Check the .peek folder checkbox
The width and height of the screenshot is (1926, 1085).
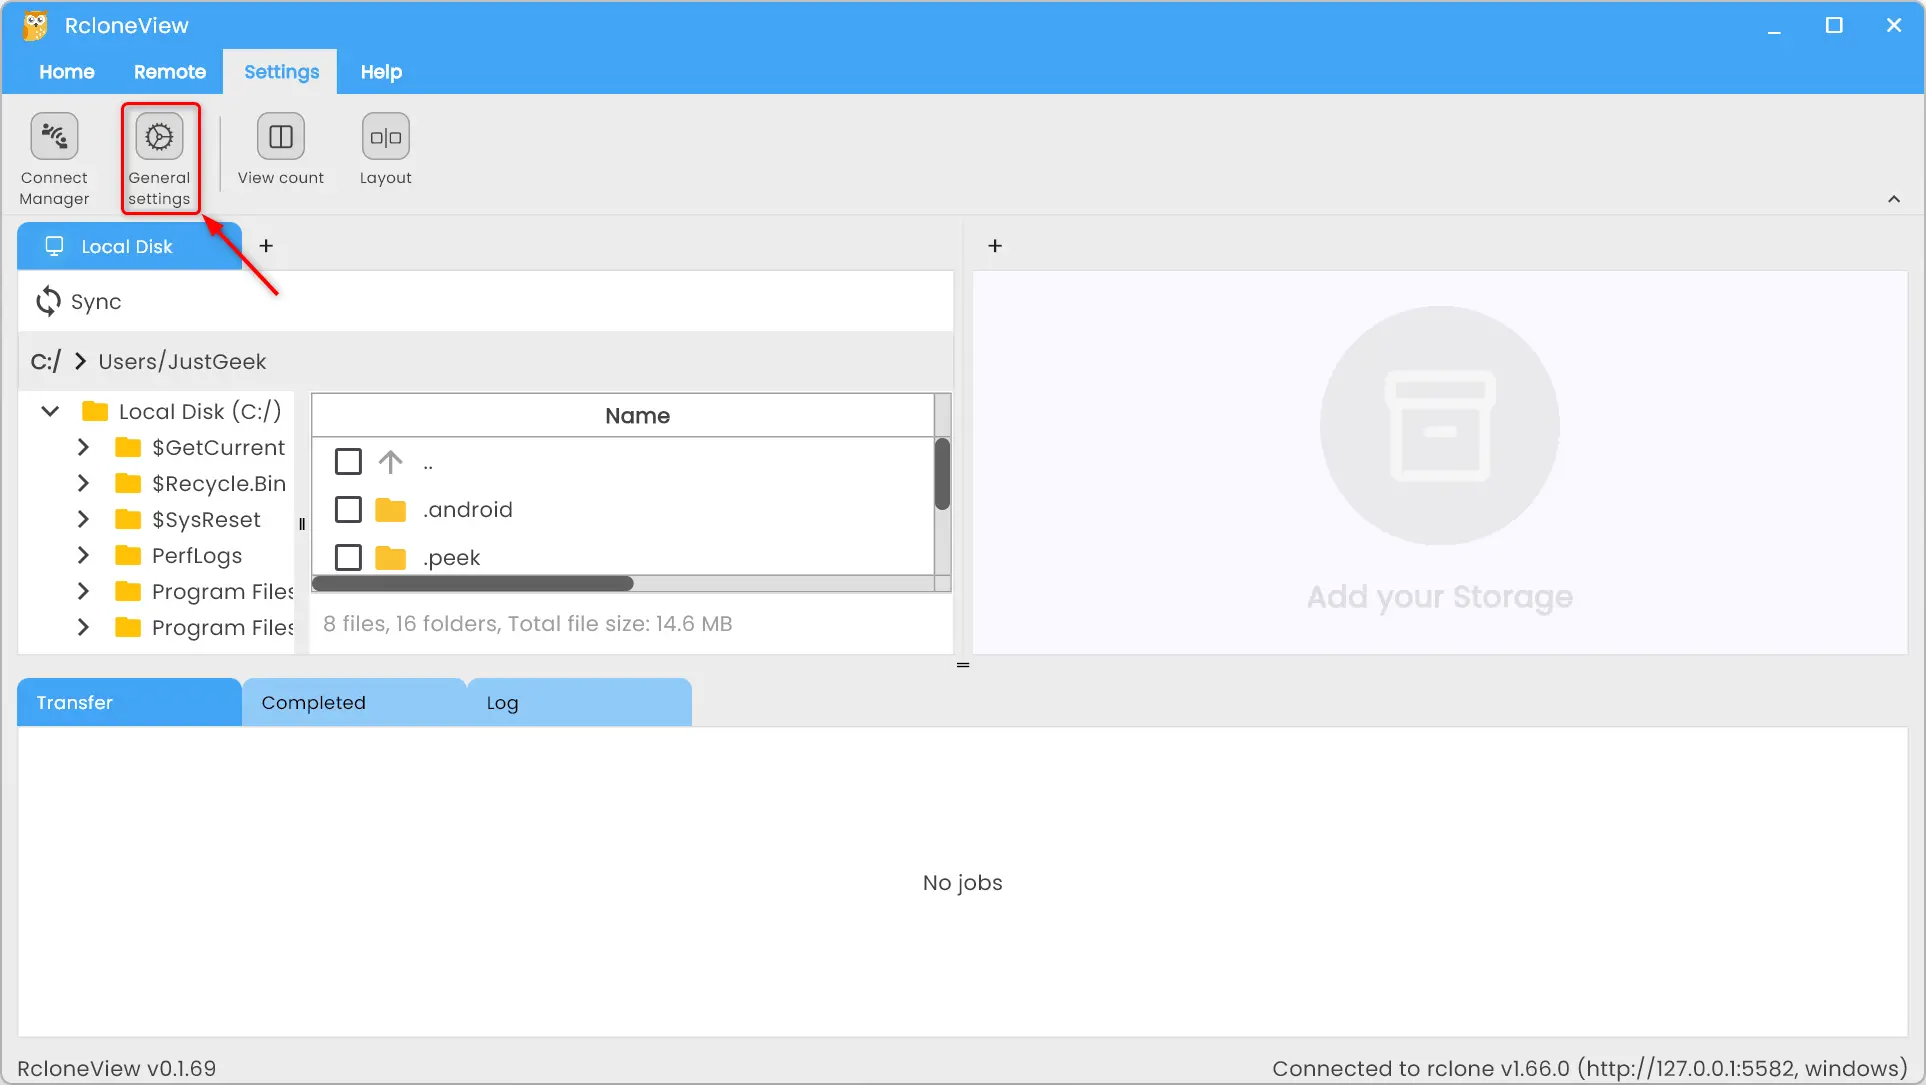[348, 557]
